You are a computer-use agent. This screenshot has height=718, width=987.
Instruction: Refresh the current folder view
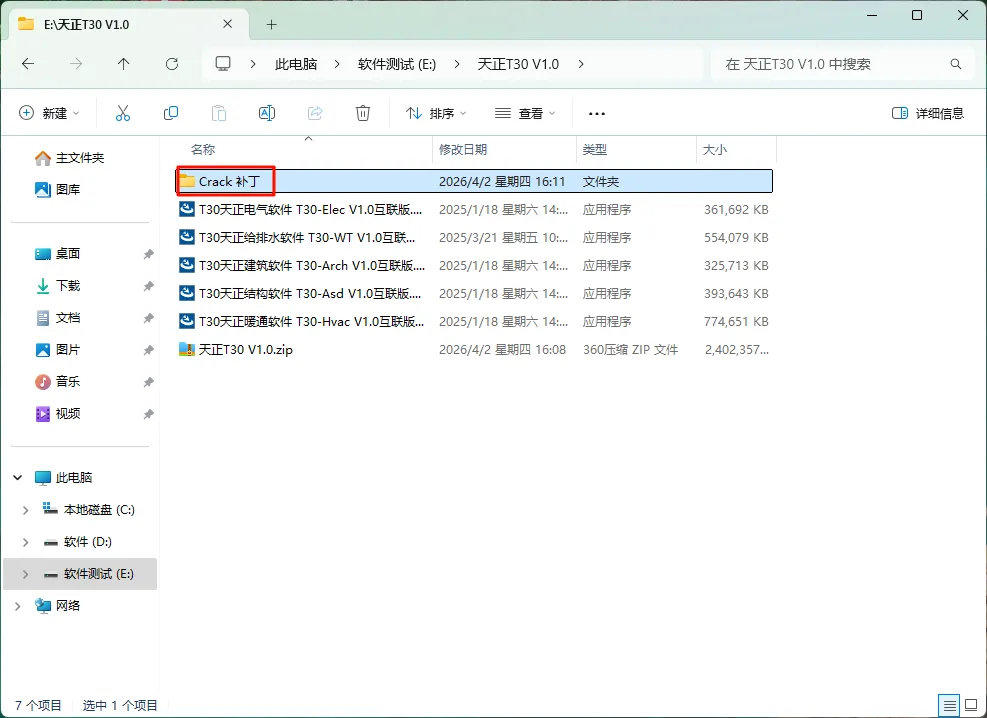[172, 64]
